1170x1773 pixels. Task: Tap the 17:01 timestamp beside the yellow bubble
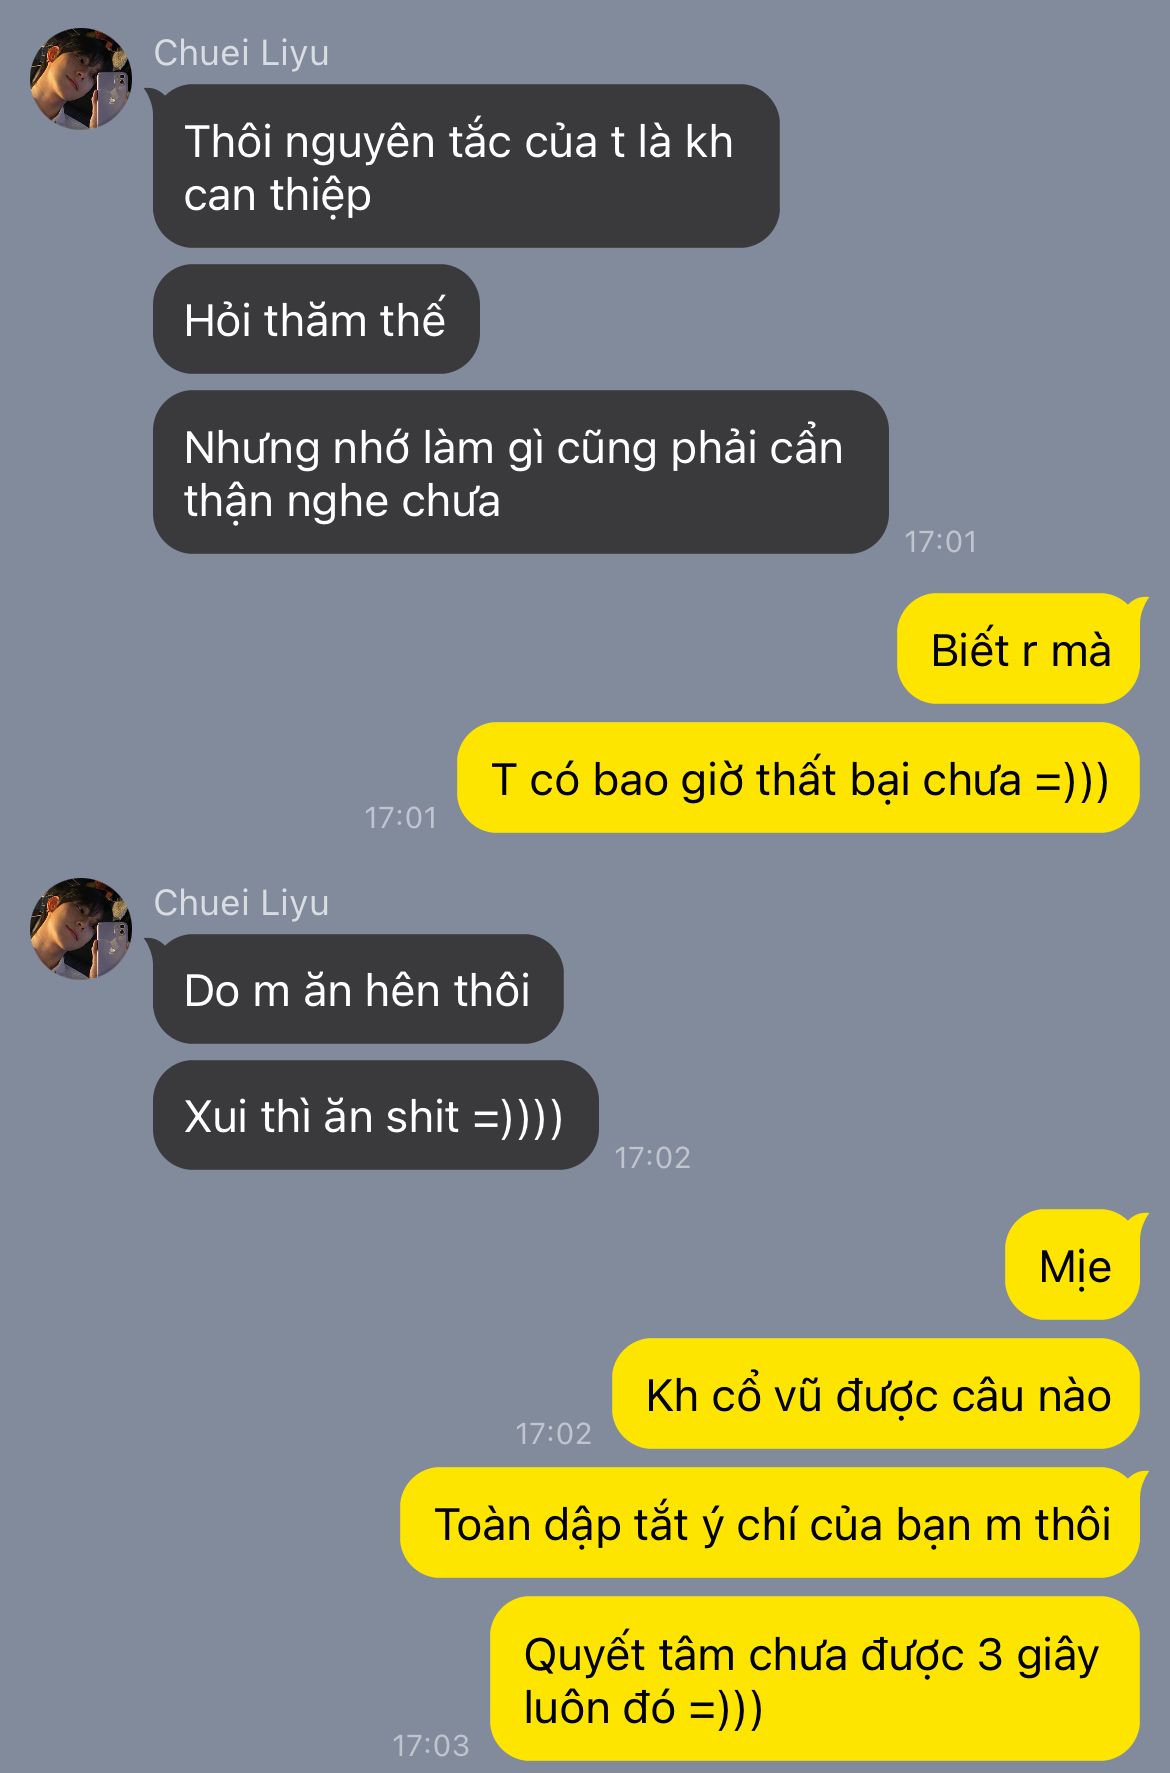point(400,817)
